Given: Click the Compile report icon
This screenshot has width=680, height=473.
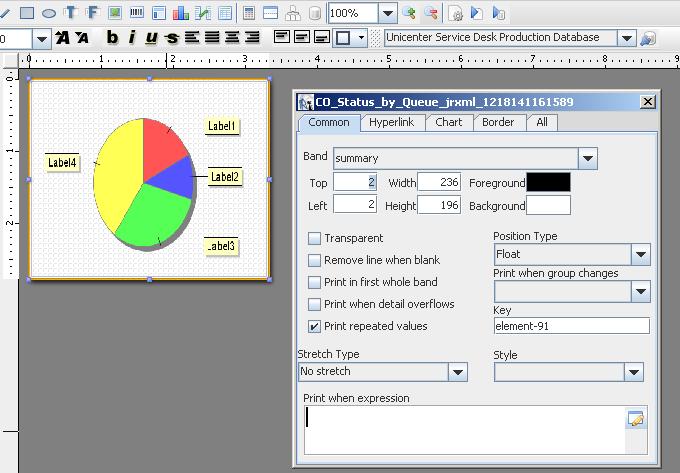Looking at the screenshot, I should click(x=455, y=13).
